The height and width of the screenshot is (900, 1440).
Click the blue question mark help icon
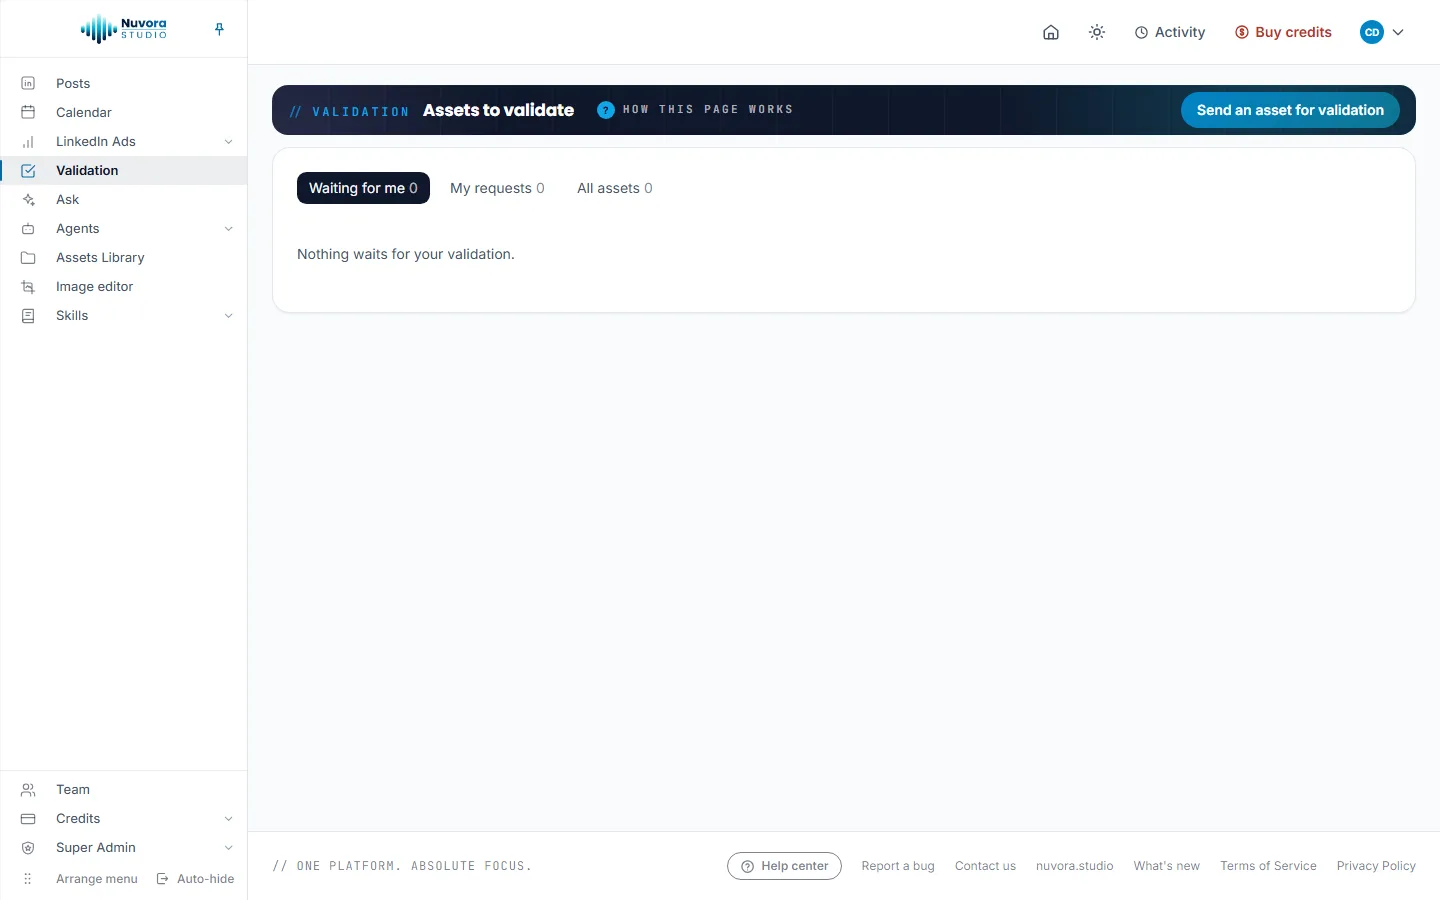606,110
